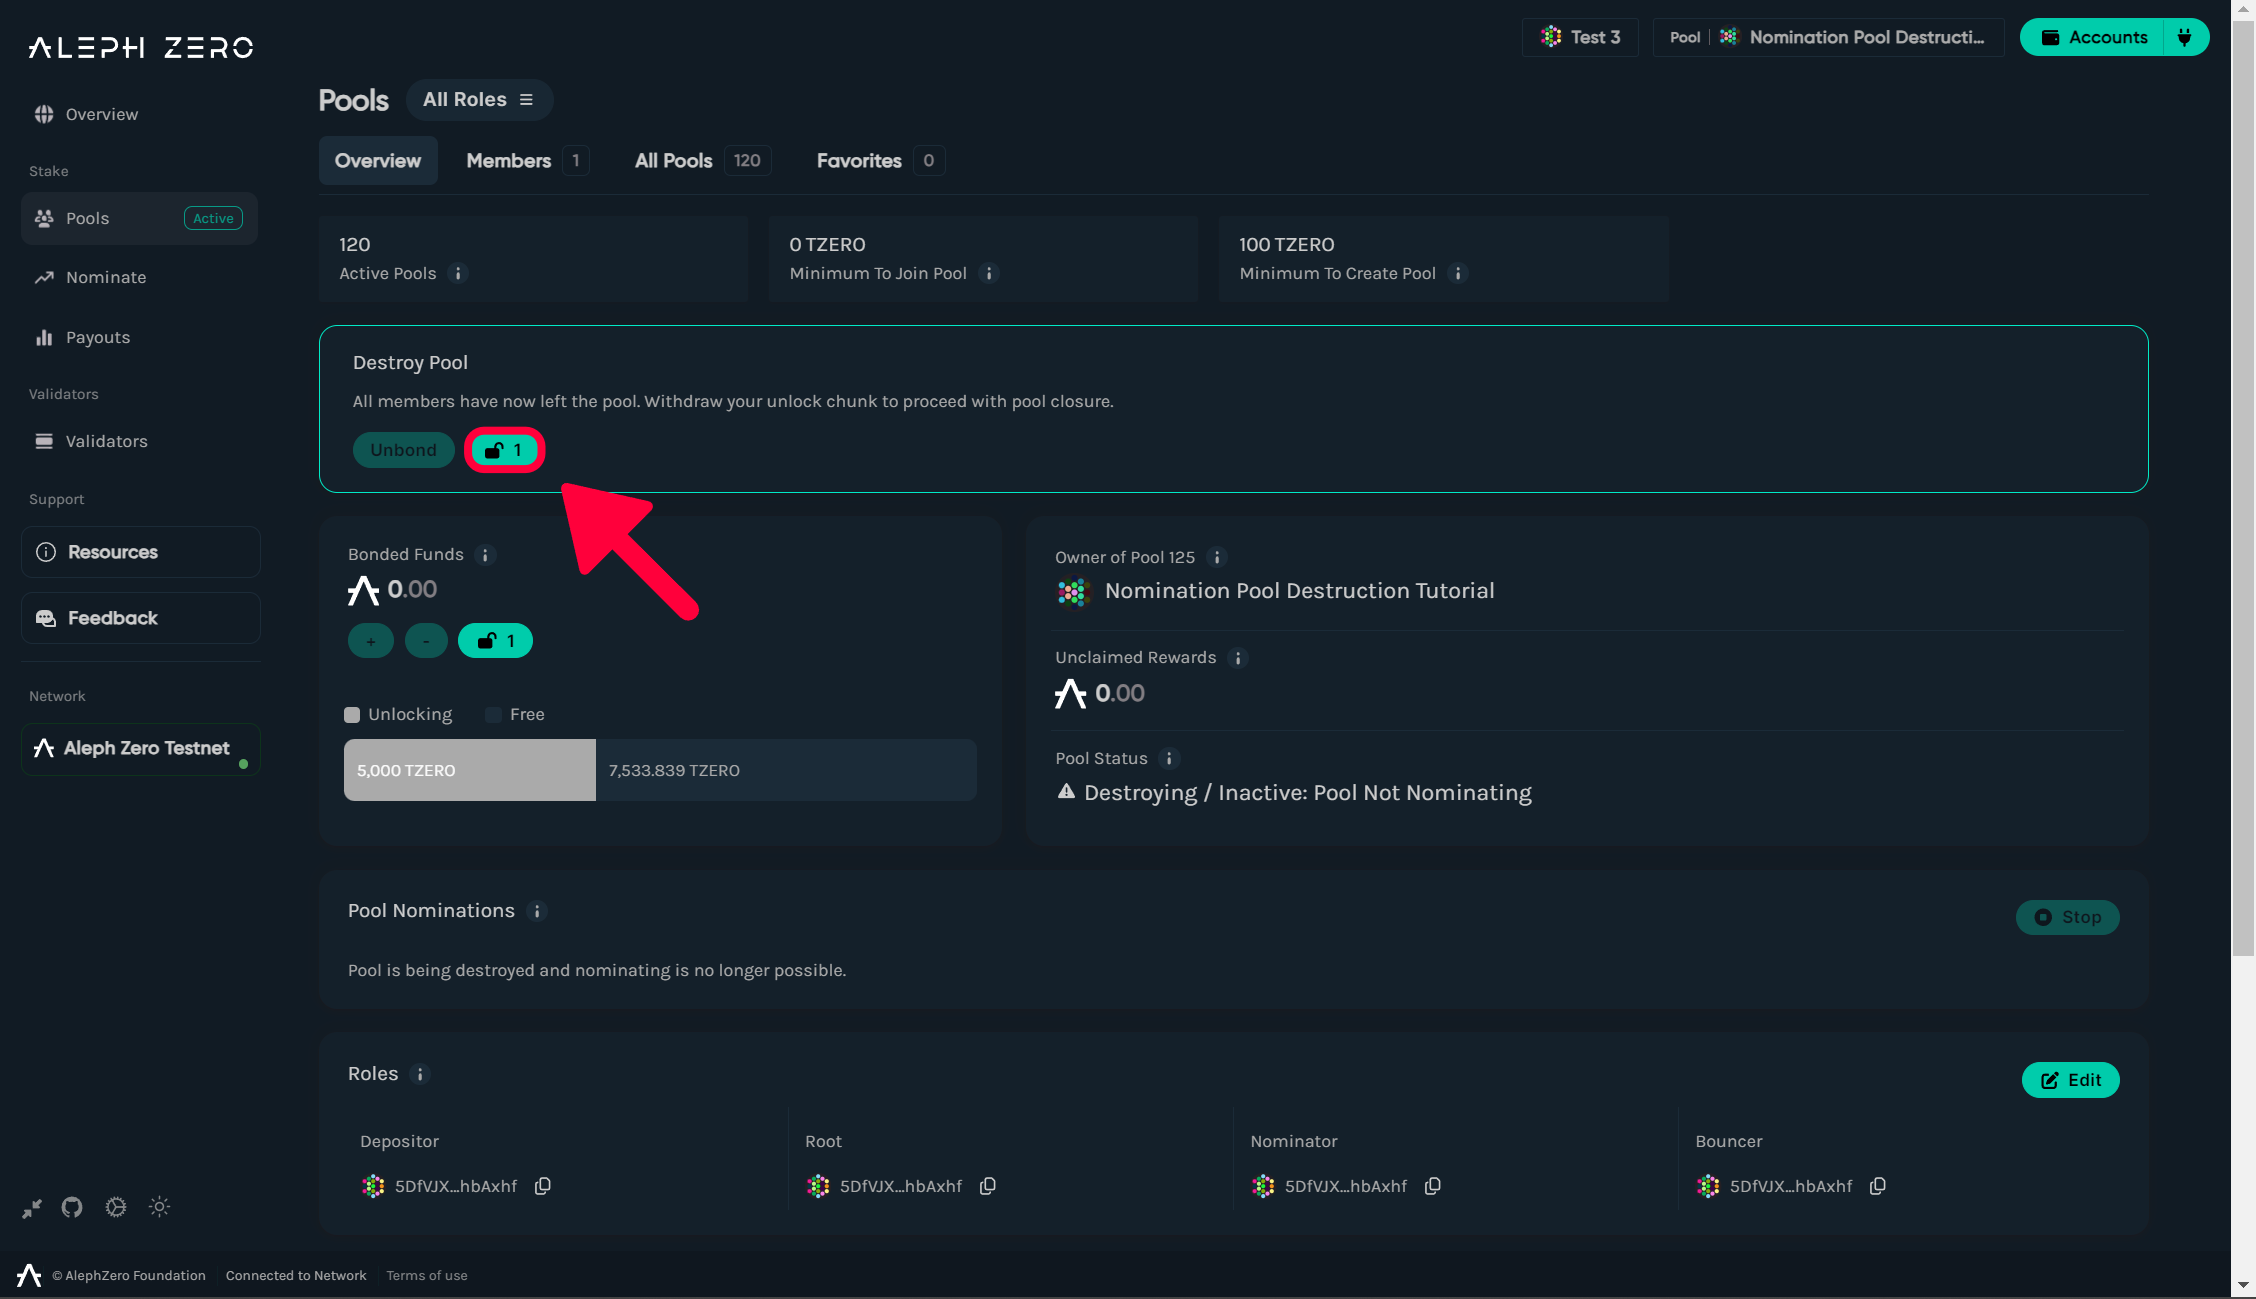2256x1299 pixels.
Task: Open info for Unclaimed Rewards
Action: click(x=1238, y=658)
